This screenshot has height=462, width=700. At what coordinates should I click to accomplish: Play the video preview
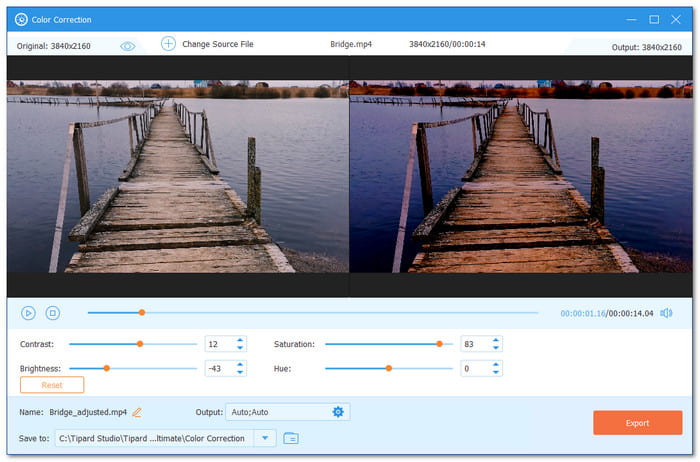click(x=28, y=313)
